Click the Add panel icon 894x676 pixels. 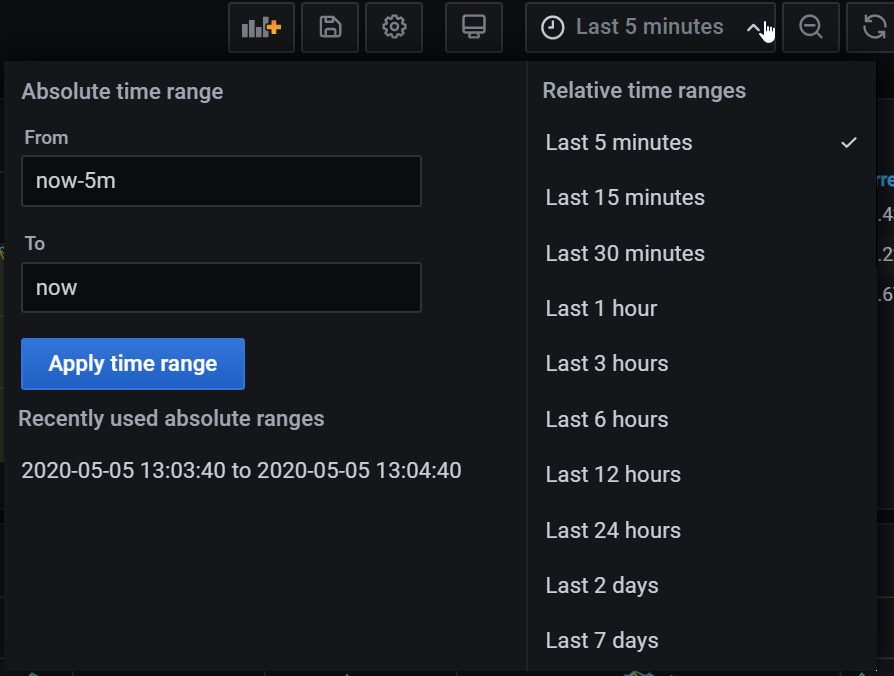(x=261, y=27)
